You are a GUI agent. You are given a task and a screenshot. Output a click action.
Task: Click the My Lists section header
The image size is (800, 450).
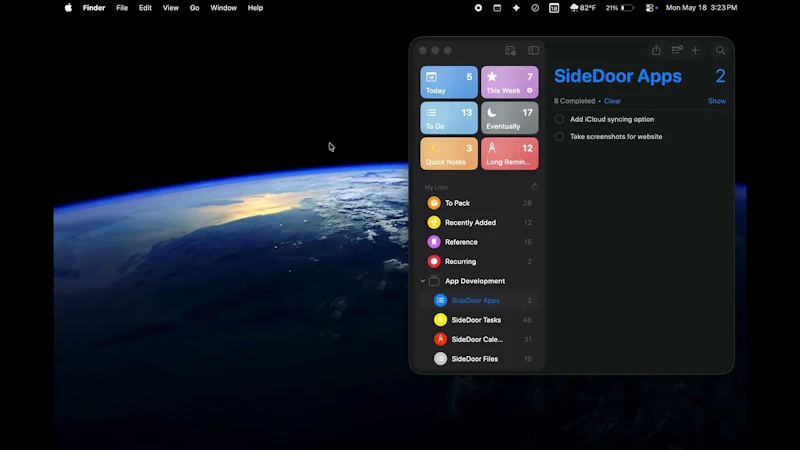point(436,187)
